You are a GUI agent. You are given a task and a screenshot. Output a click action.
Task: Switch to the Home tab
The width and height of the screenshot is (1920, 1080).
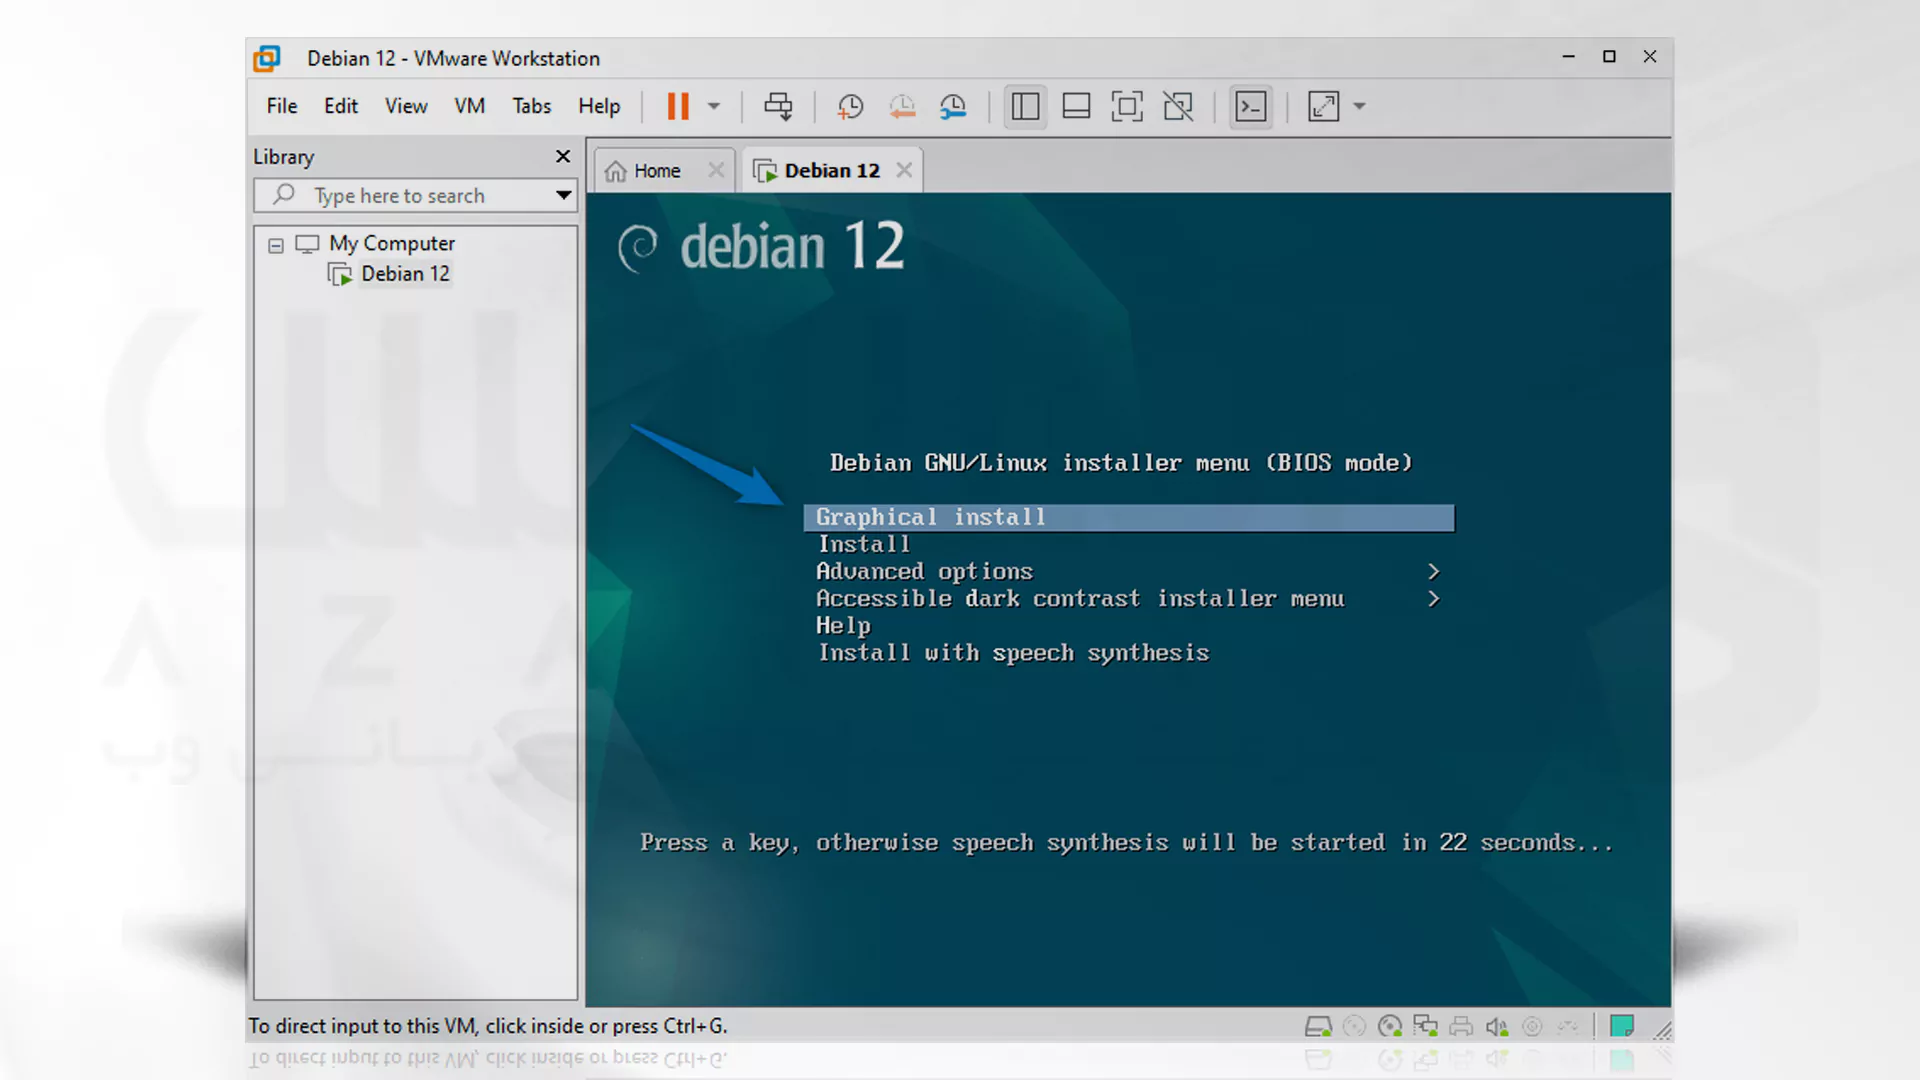click(657, 171)
